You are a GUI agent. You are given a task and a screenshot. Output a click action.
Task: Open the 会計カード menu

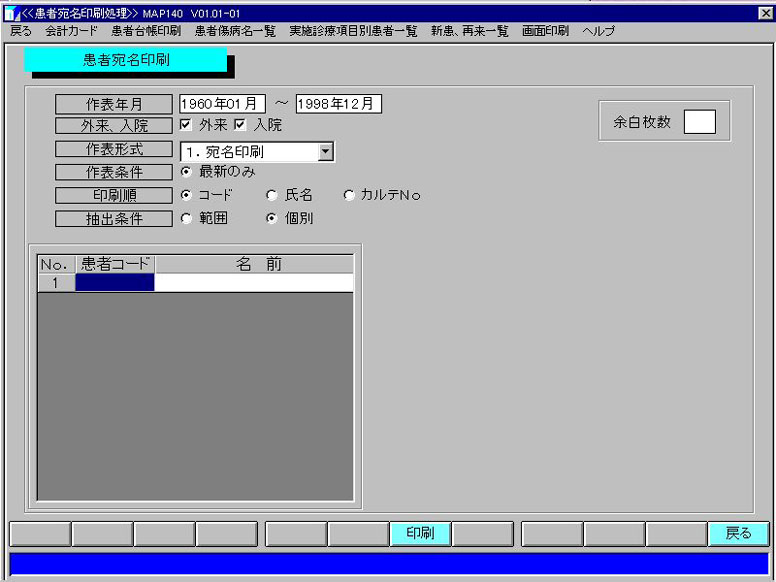tap(72, 31)
